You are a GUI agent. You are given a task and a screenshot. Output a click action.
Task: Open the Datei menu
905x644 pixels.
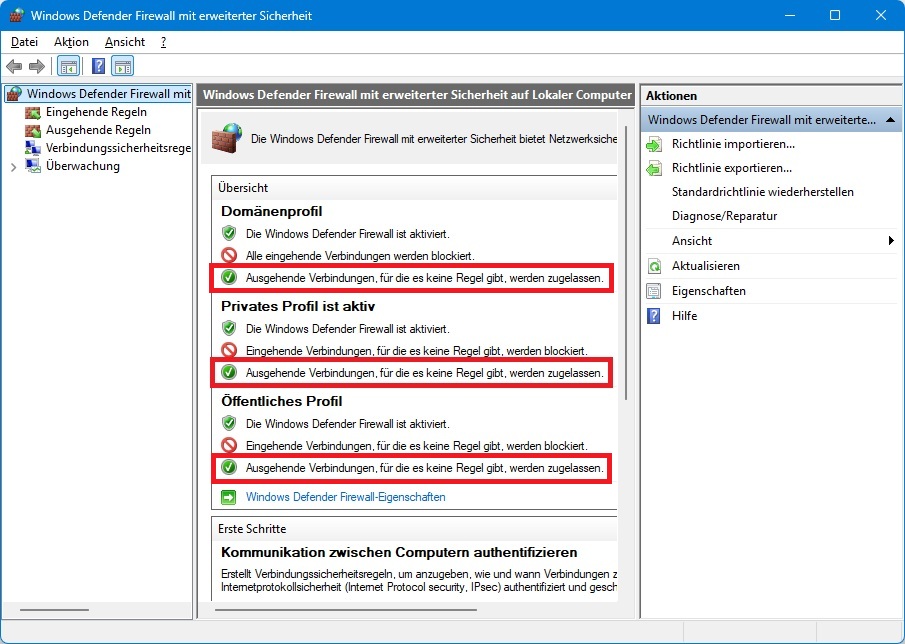tap(24, 42)
